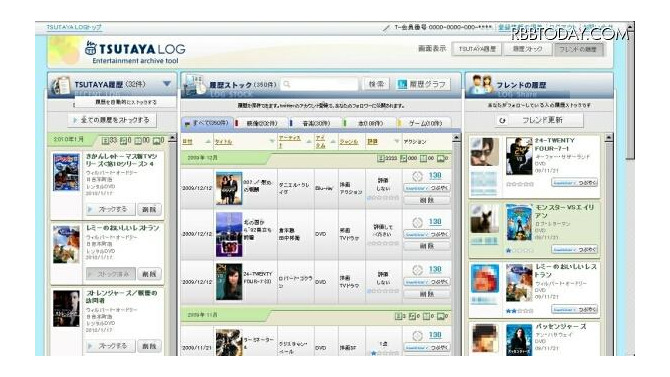Image resolution: width=670 pixels, height=377 pixels.
Task: Click inside the 履歴ストック search field
Action: (320, 84)
